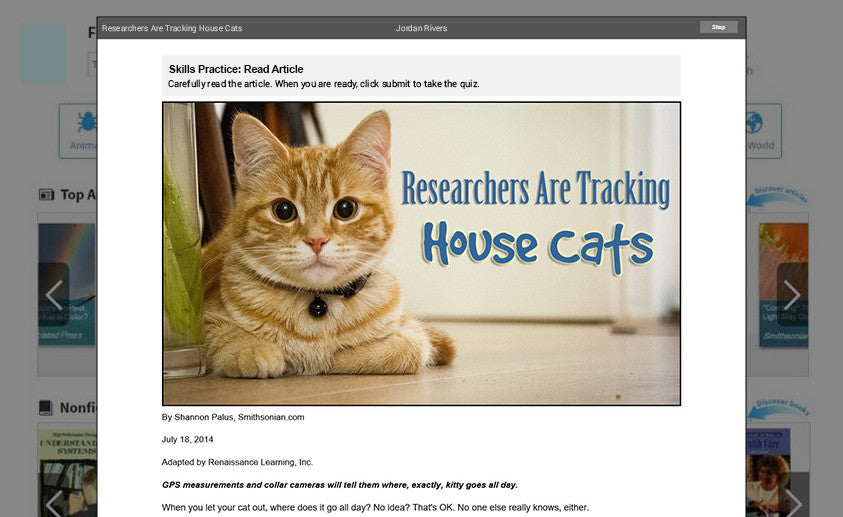
Task: Click the Nonfiction book icon
Action: click(x=46, y=408)
